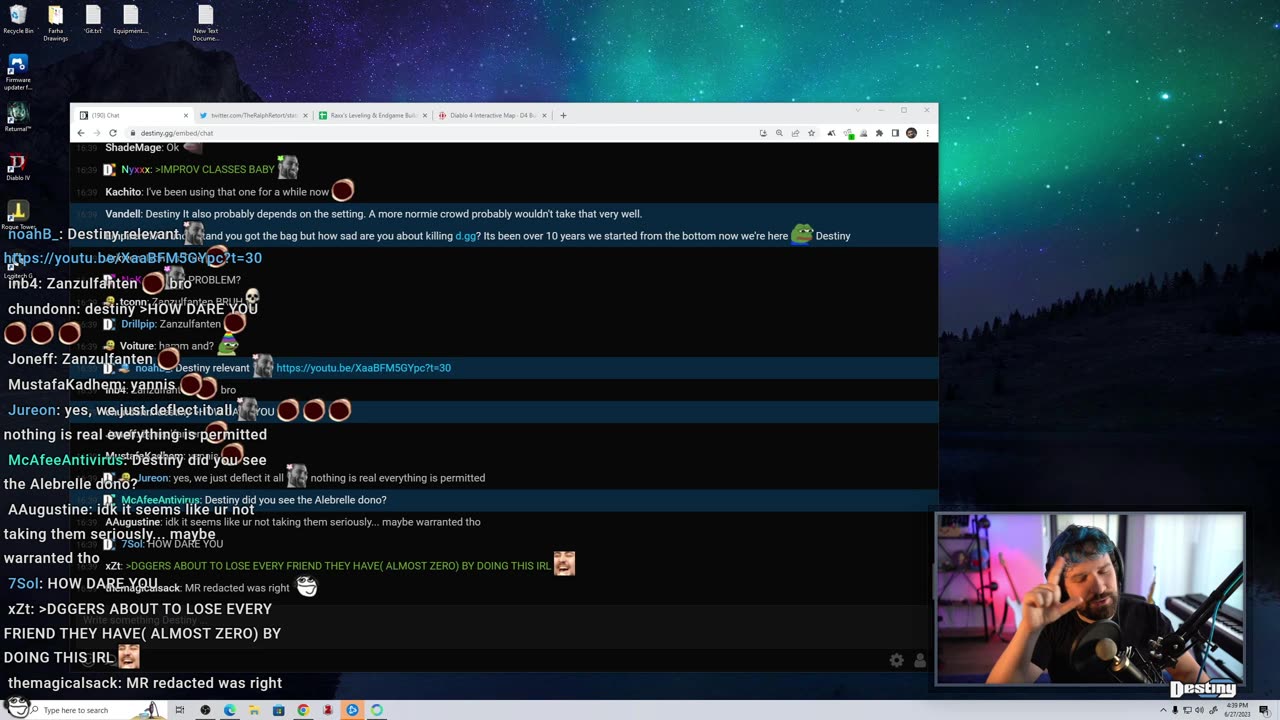
Task: Open File Explorer from the taskbar
Action: [254, 710]
